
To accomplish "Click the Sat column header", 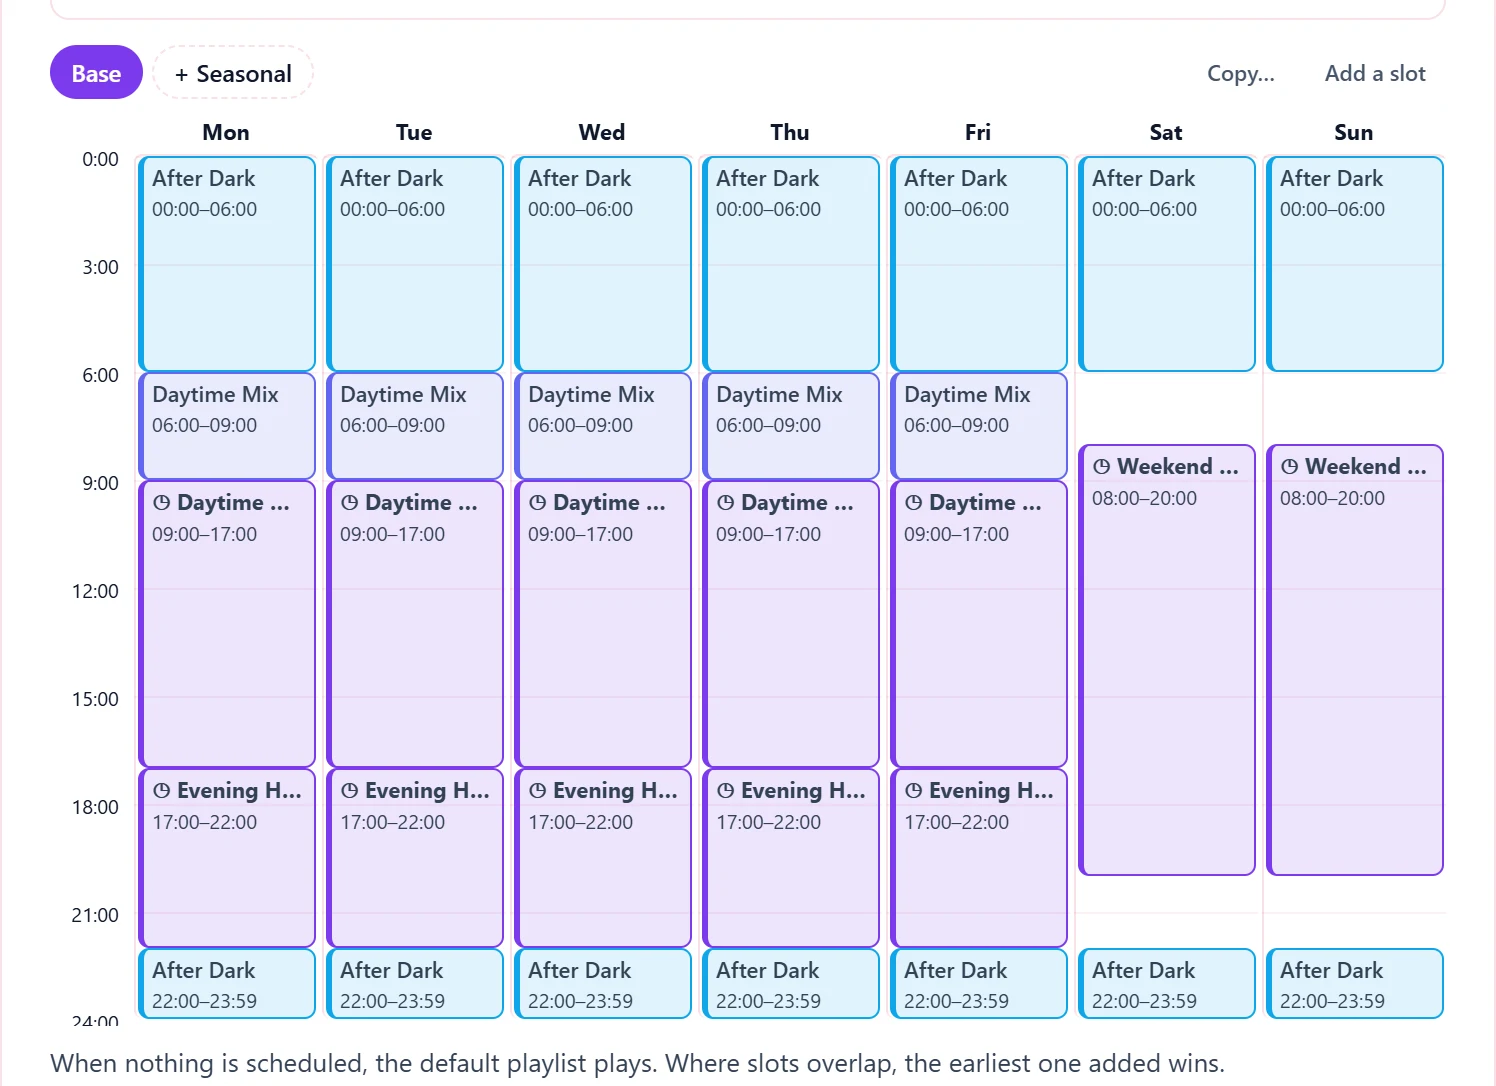I will tap(1166, 132).
